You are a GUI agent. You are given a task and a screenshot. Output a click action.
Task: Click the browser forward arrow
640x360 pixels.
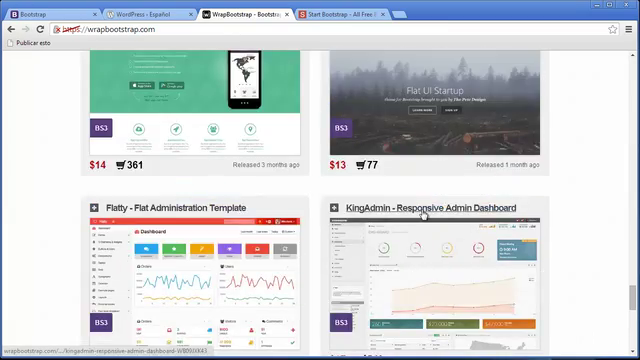pyautogui.click(x=26, y=29)
